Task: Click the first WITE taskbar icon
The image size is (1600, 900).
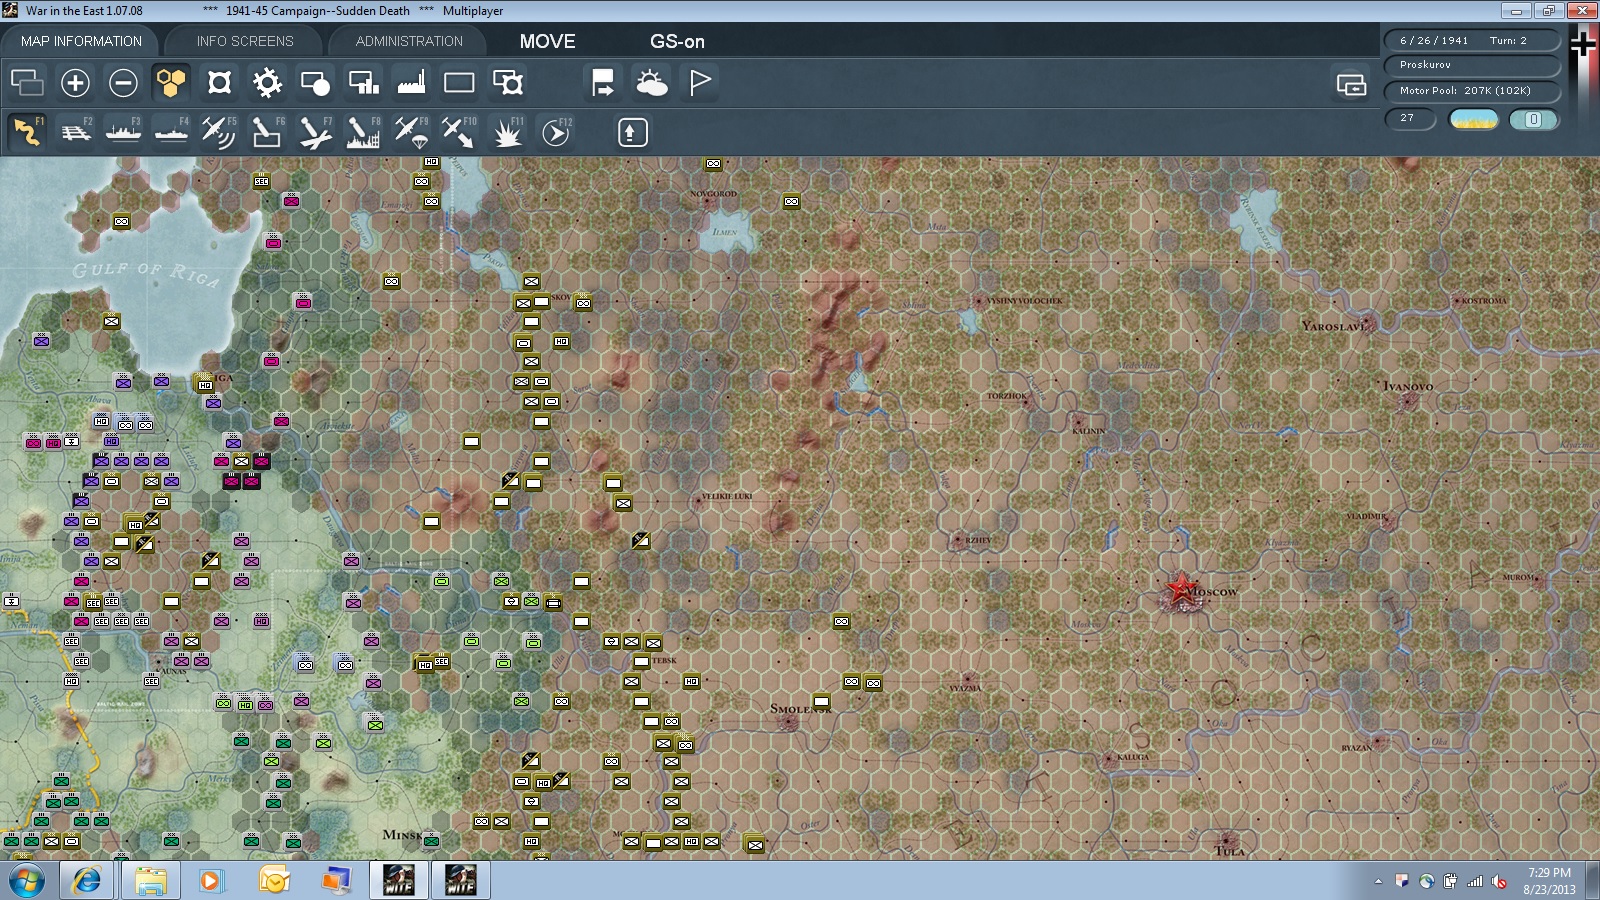Action: 398,881
